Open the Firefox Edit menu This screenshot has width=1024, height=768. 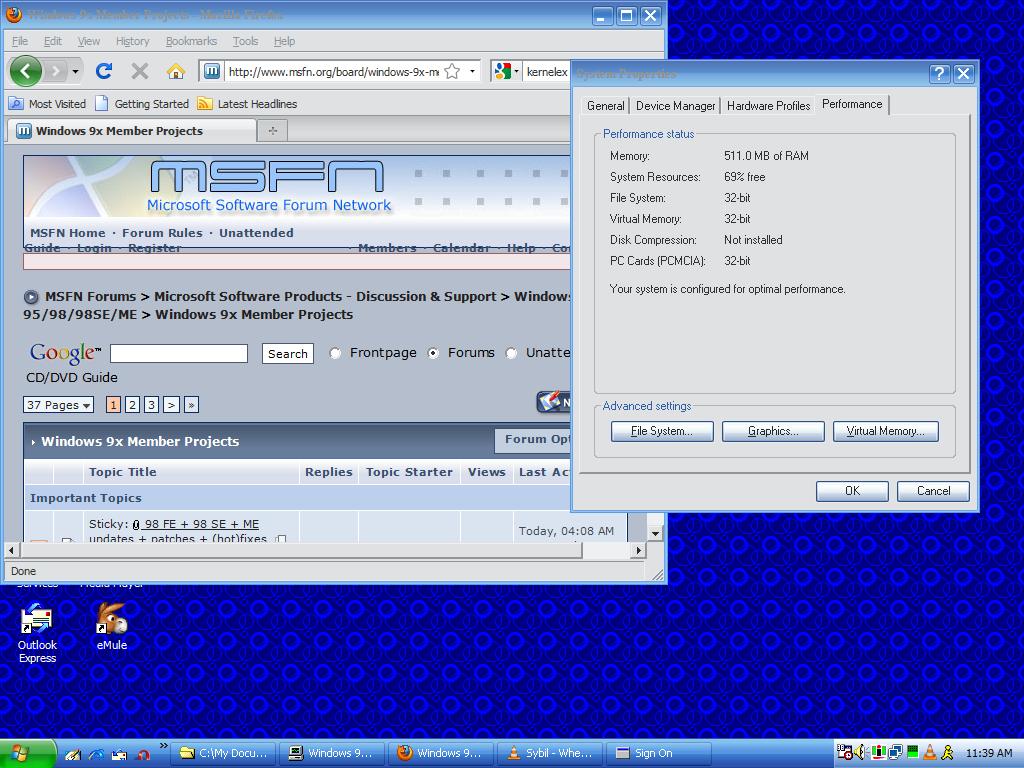[52, 41]
